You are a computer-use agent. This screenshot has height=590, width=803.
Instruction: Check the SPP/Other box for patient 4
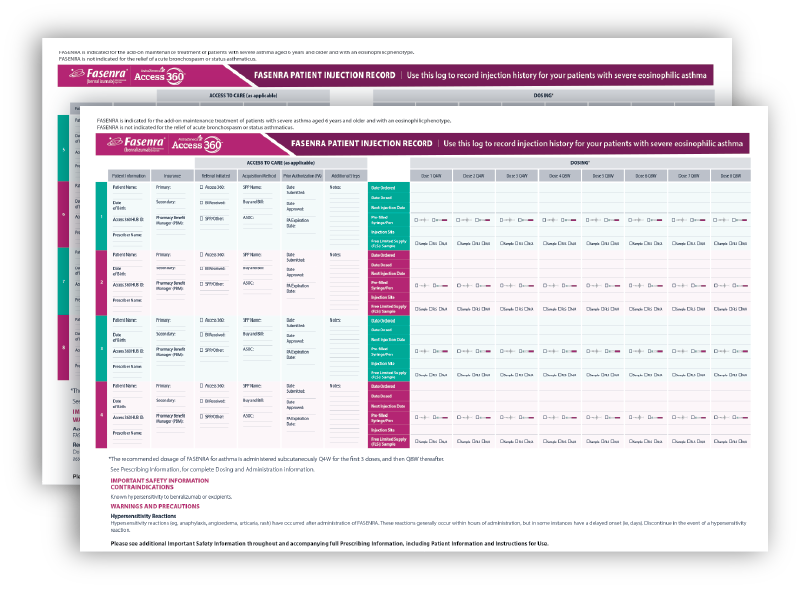pos(202,416)
